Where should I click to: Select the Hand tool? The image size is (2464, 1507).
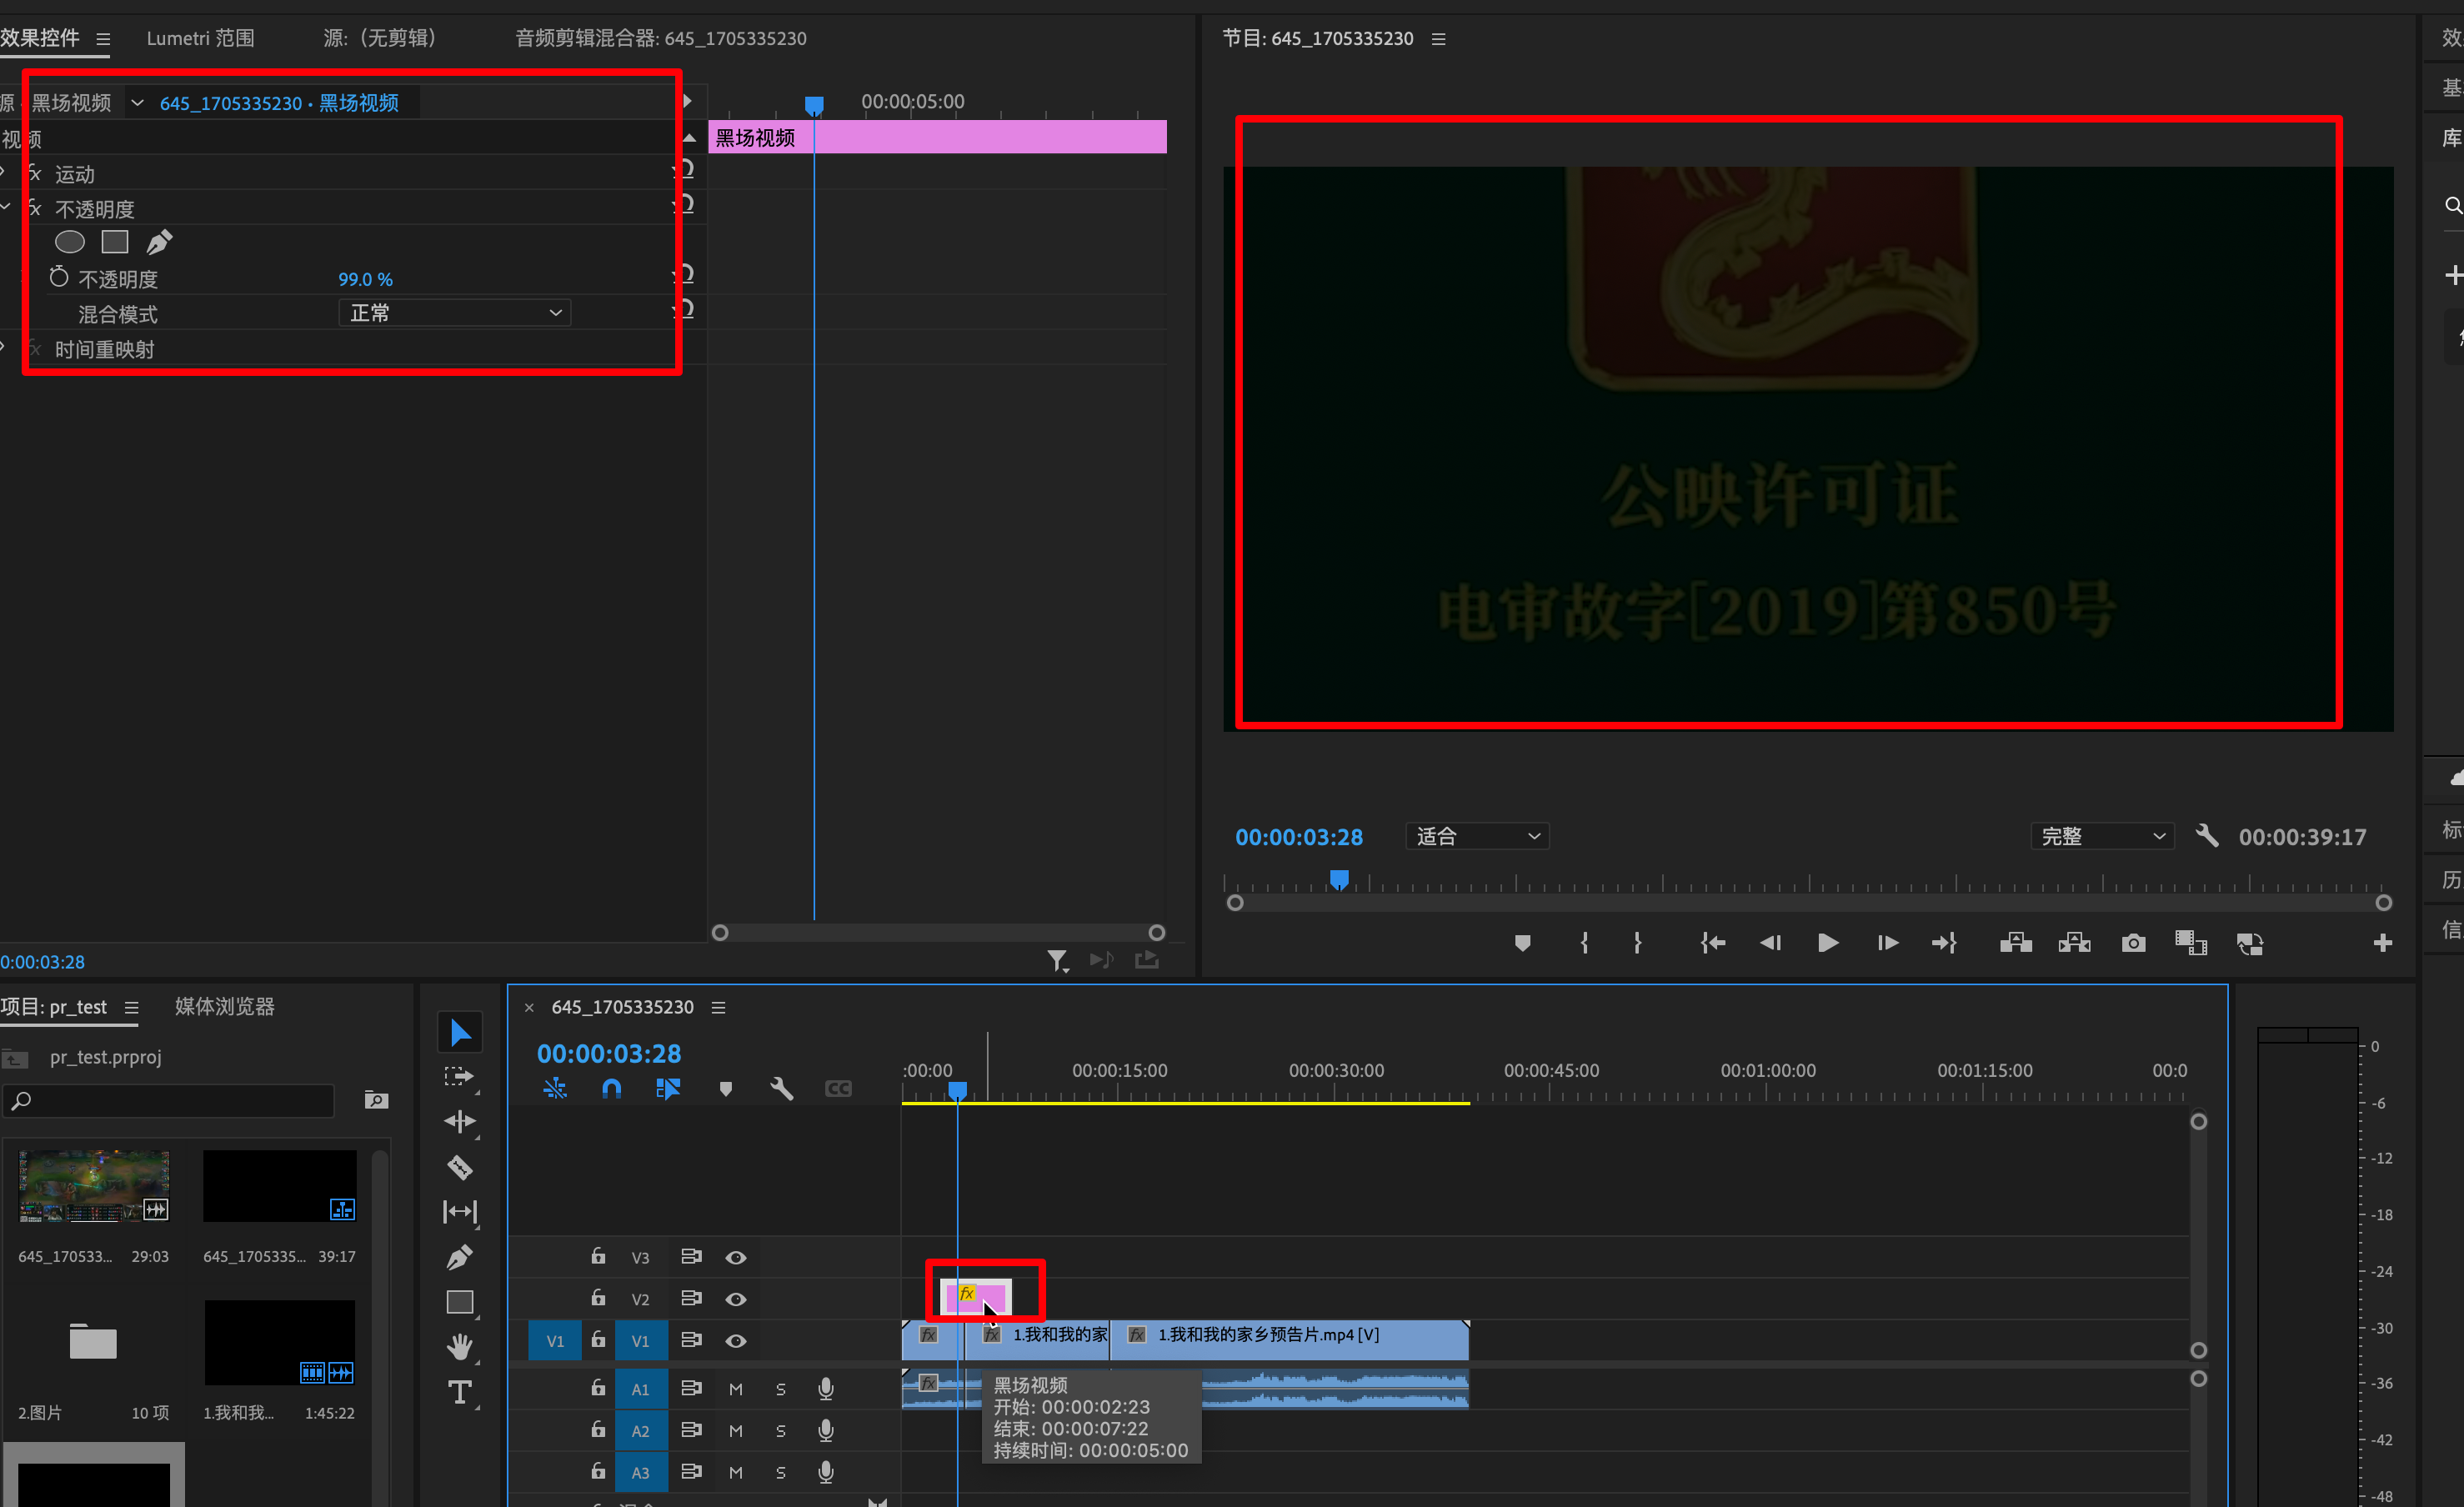pos(460,1347)
